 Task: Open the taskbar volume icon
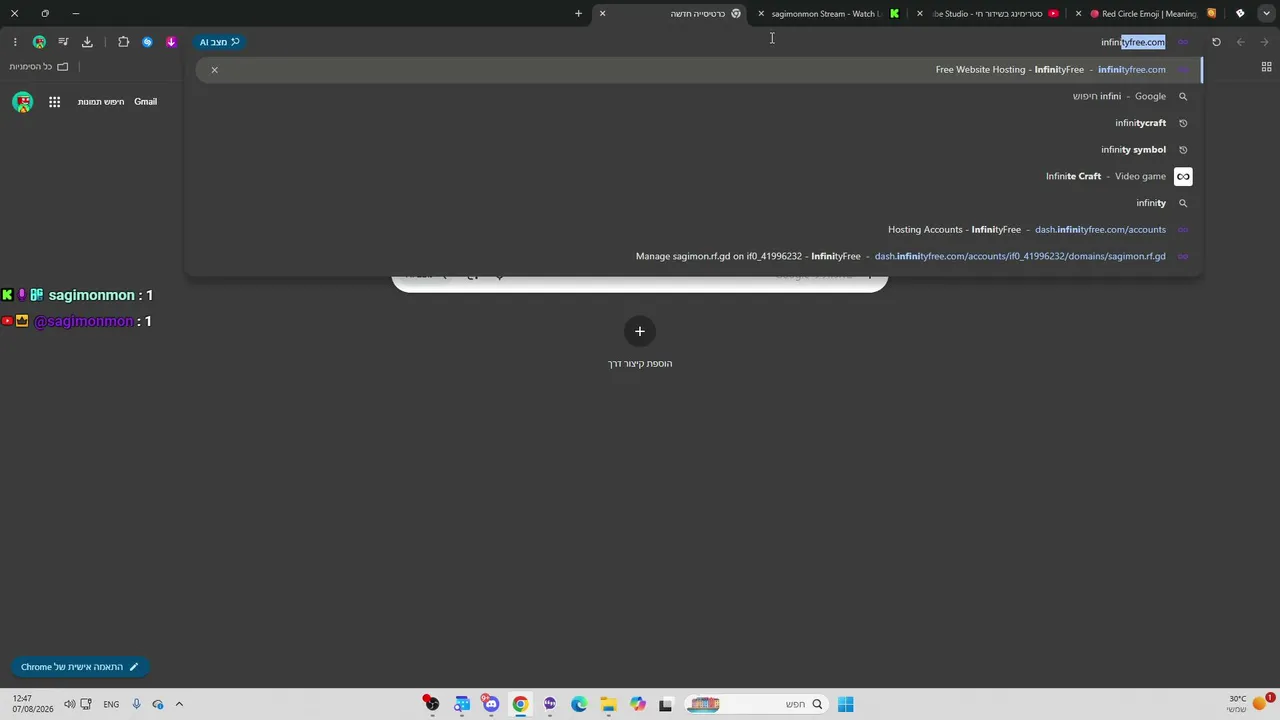(70, 704)
